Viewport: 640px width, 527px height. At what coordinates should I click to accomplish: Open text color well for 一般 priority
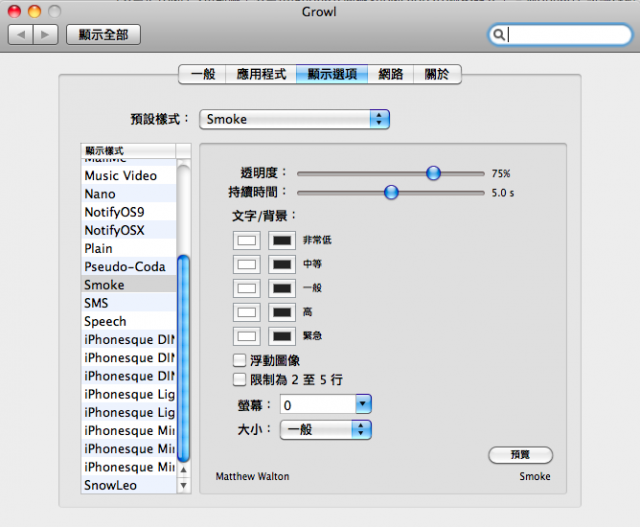pos(247,288)
